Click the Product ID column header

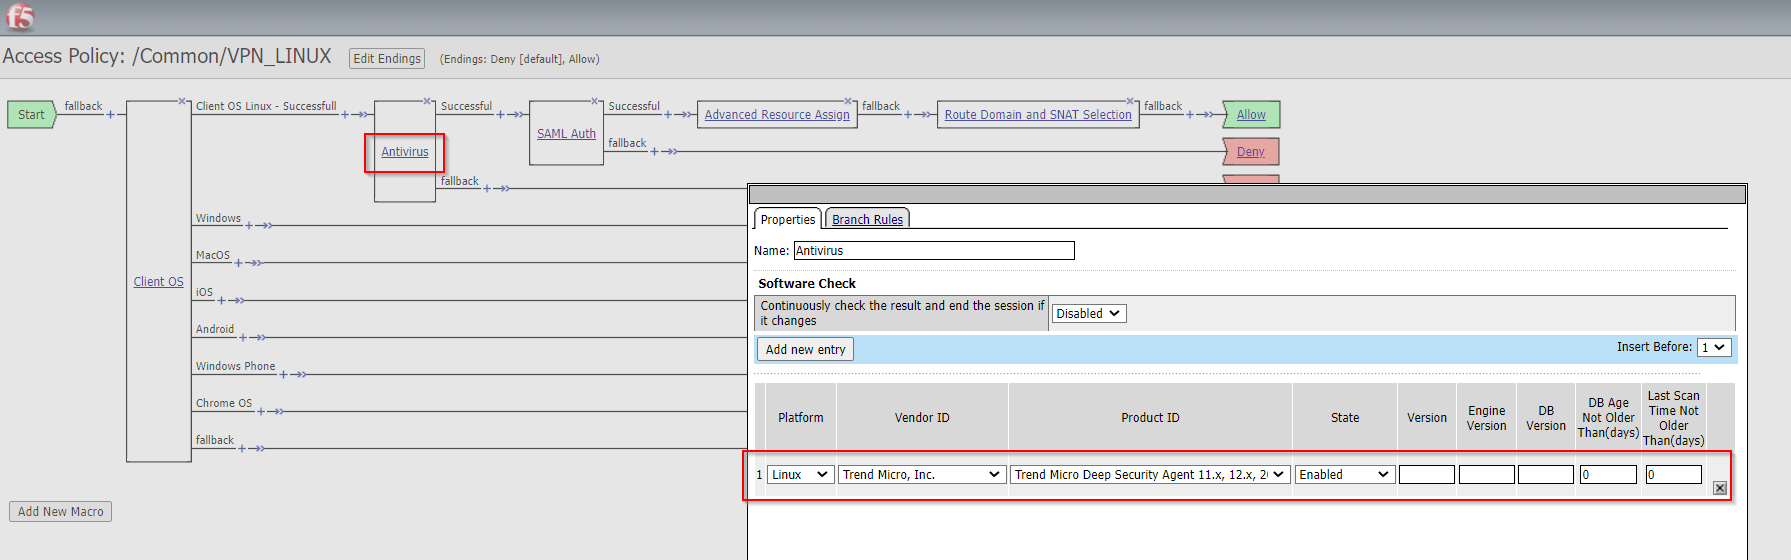point(1150,418)
